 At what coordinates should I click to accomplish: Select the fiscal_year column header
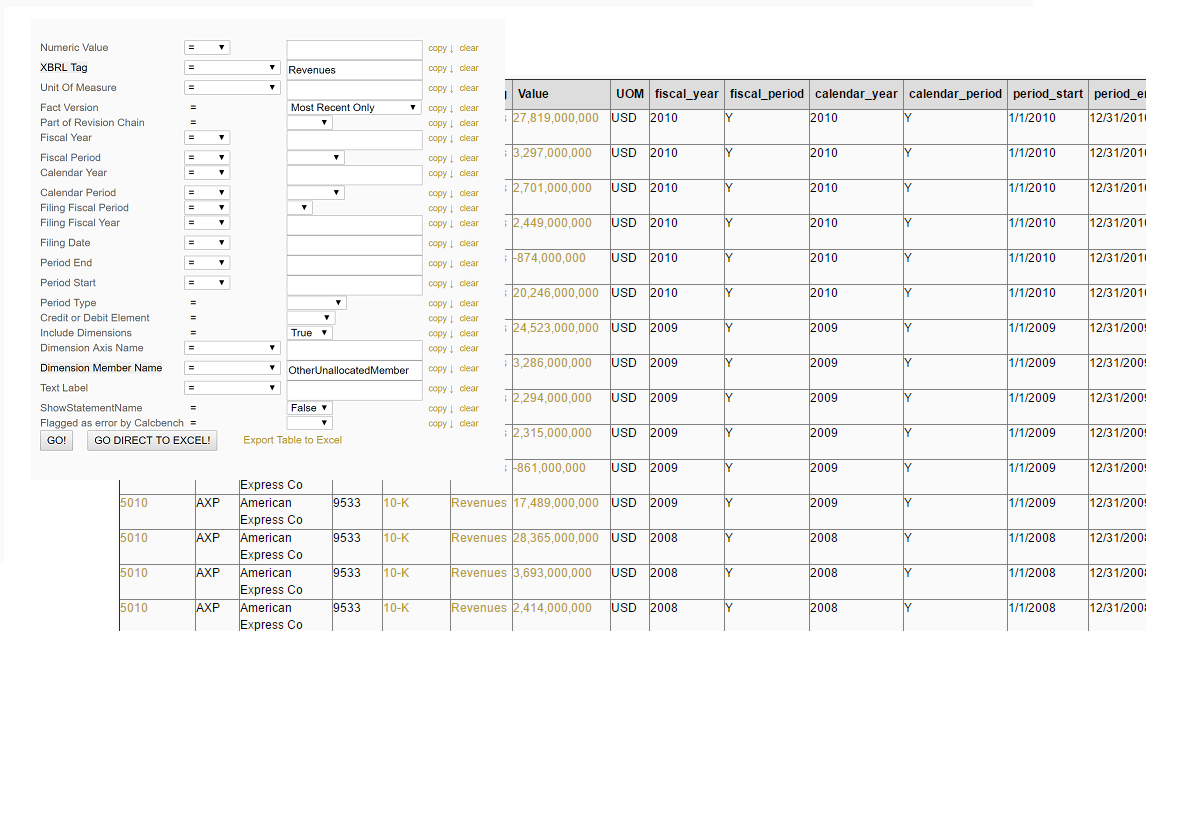[x=686, y=94]
